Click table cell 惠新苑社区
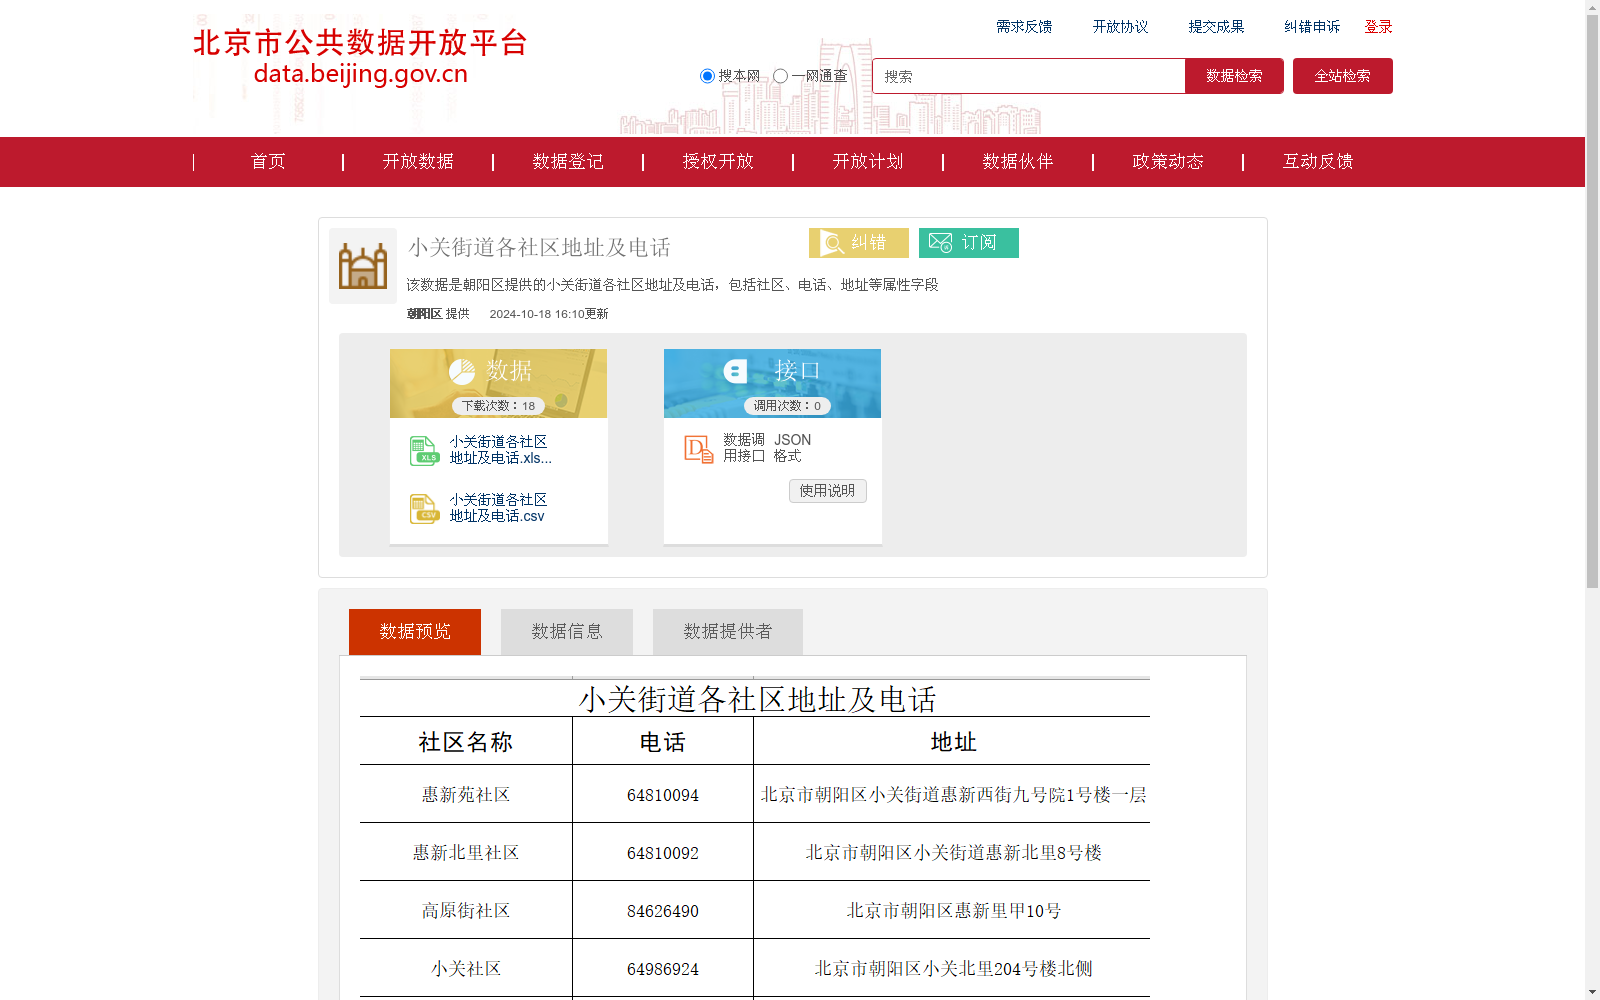1600x1000 pixels. coord(466,795)
